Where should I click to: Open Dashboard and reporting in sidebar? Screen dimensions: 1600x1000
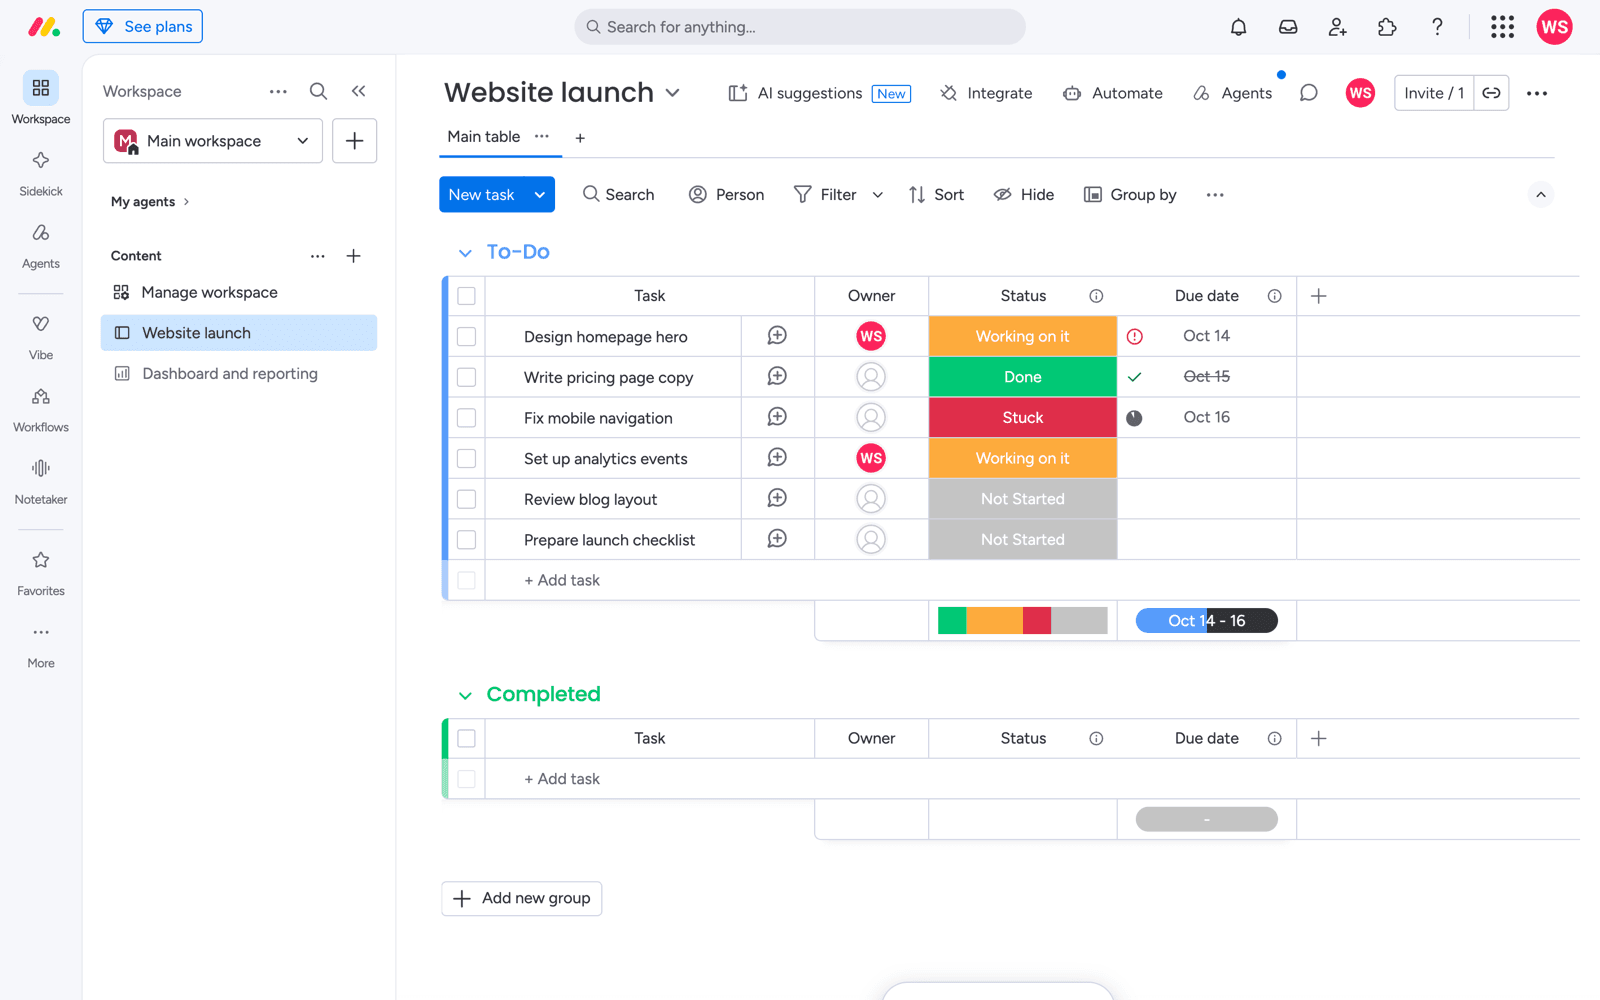tap(239, 374)
